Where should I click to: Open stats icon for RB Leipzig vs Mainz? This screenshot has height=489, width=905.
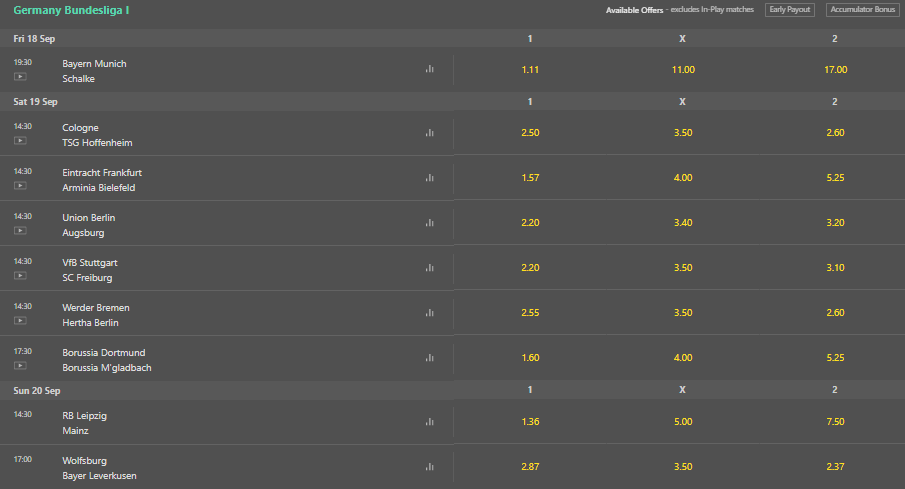point(429,422)
